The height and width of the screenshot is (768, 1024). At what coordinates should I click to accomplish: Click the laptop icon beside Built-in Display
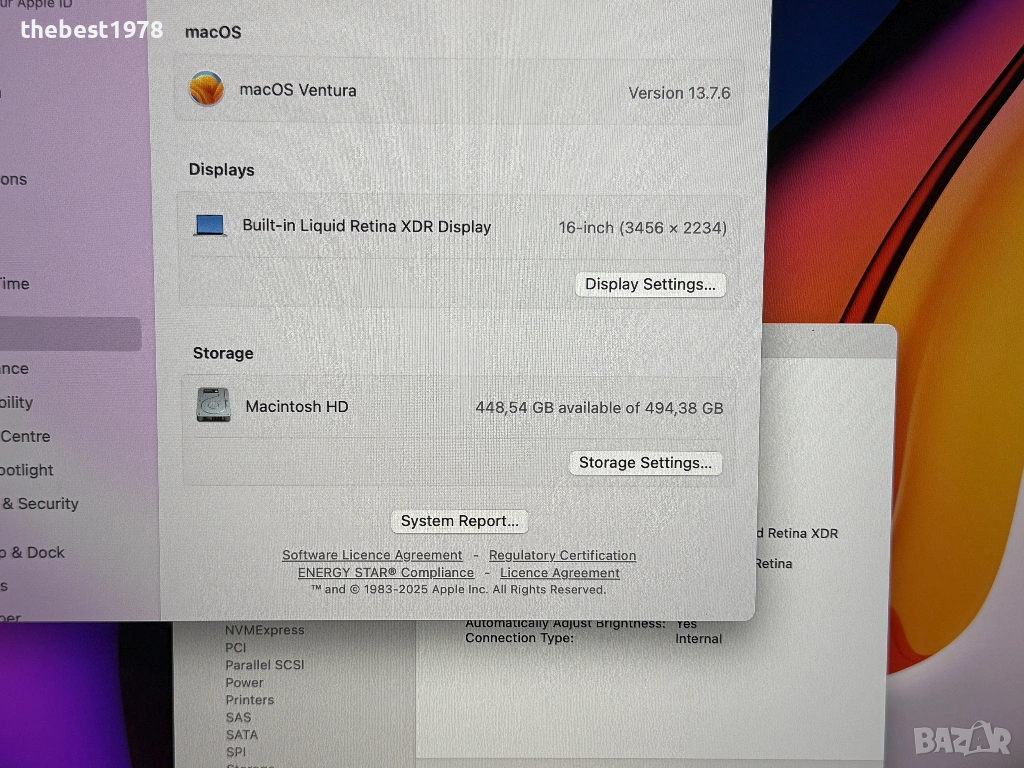click(210, 226)
